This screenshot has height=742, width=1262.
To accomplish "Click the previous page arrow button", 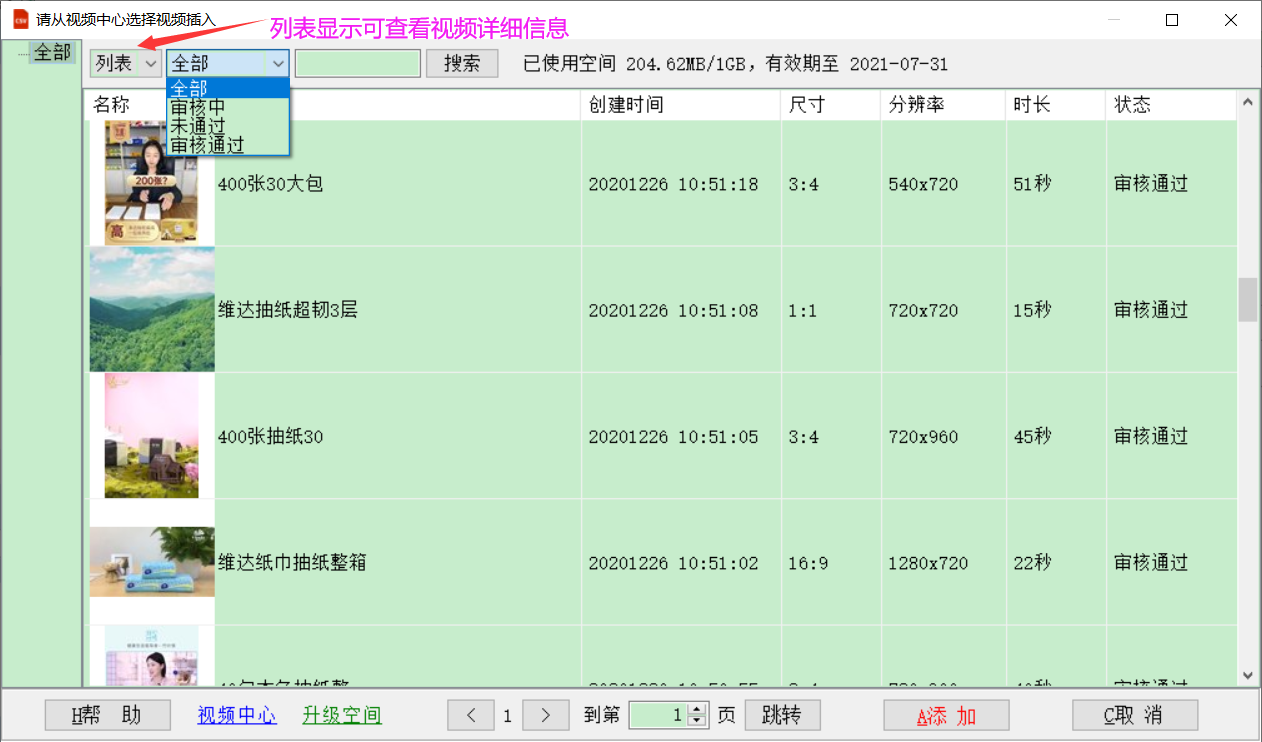I will (471, 715).
